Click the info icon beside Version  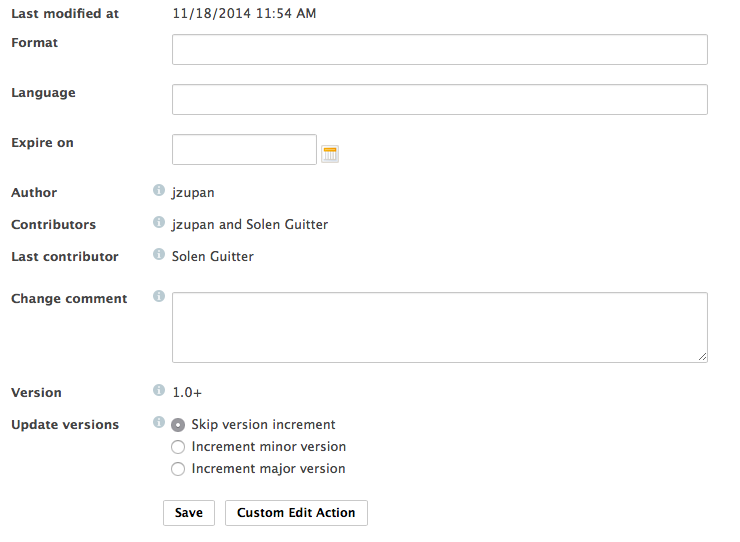(159, 390)
